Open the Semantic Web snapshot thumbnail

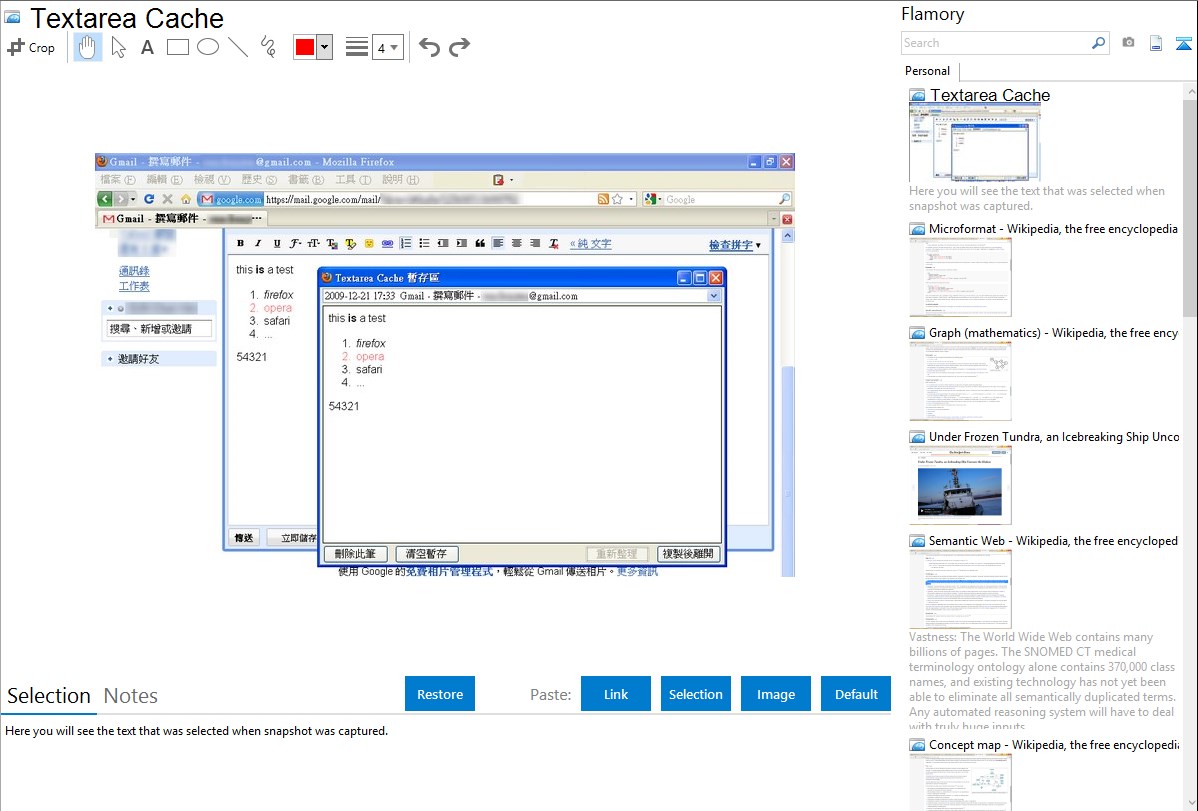tap(960, 589)
